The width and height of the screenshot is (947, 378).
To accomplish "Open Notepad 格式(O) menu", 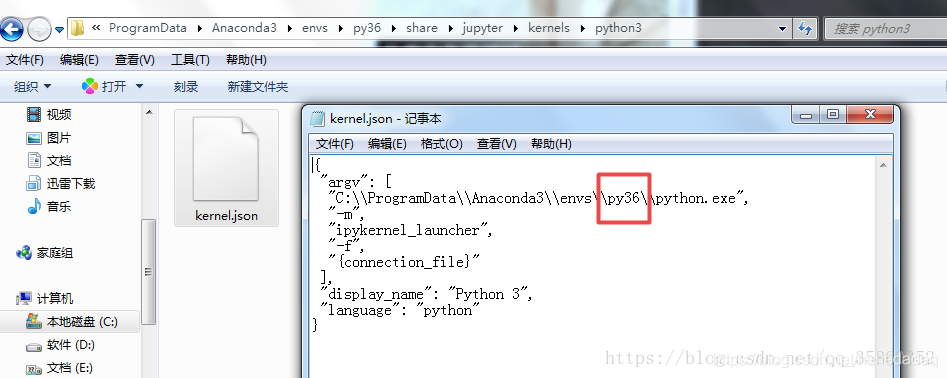I will (441, 144).
